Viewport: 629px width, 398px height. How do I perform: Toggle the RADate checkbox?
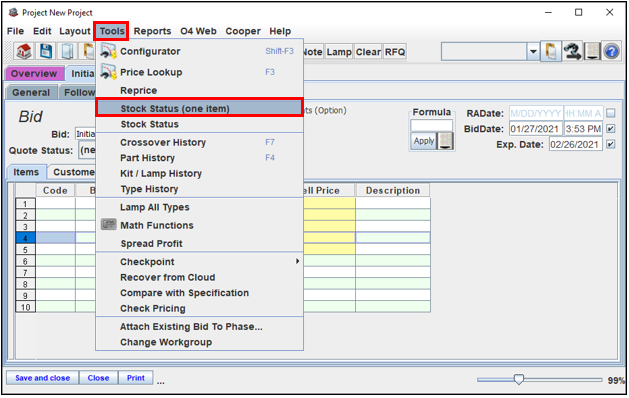tap(611, 113)
